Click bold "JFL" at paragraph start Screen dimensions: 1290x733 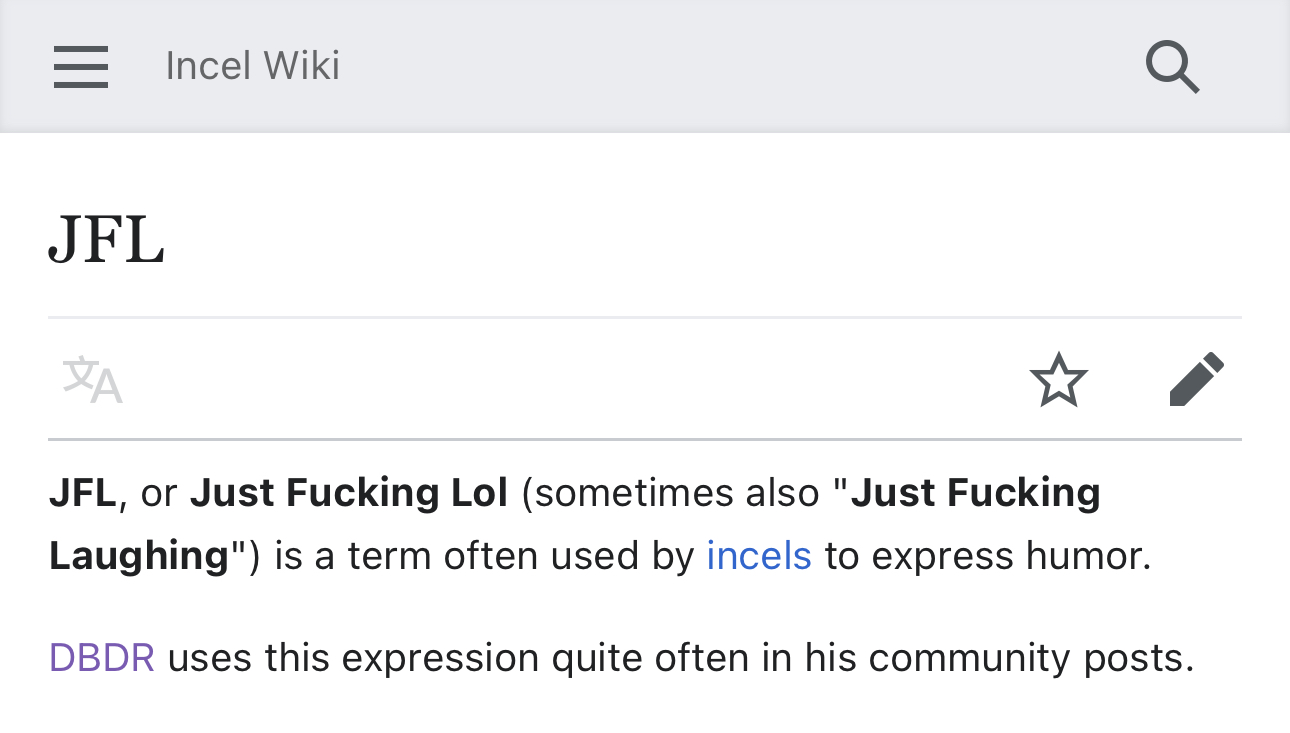point(83,493)
